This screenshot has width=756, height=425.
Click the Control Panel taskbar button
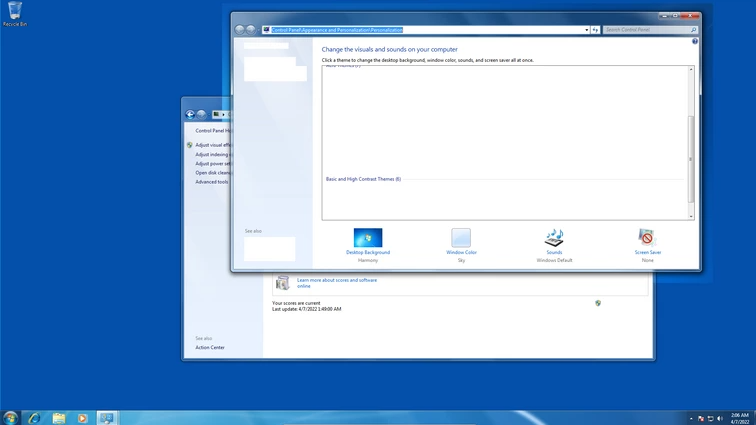pos(107,418)
